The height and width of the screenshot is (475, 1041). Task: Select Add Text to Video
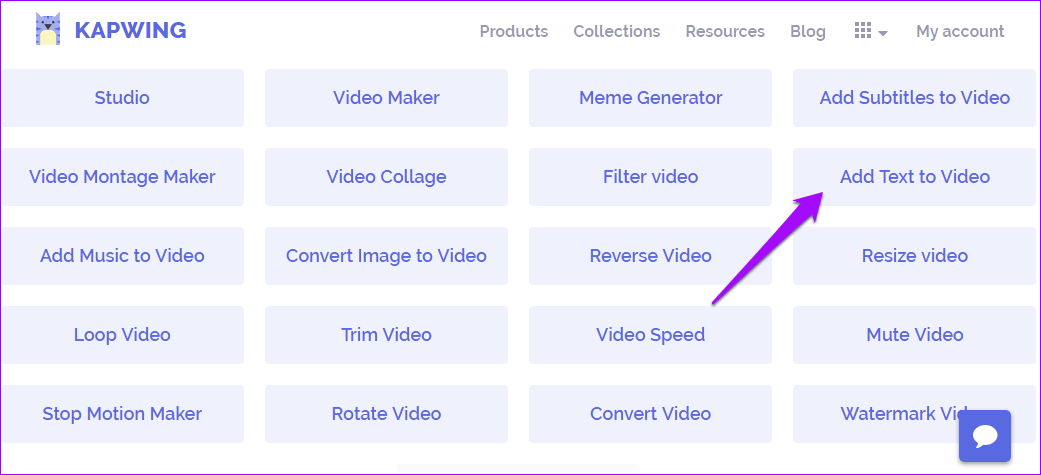tap(914, 177)
